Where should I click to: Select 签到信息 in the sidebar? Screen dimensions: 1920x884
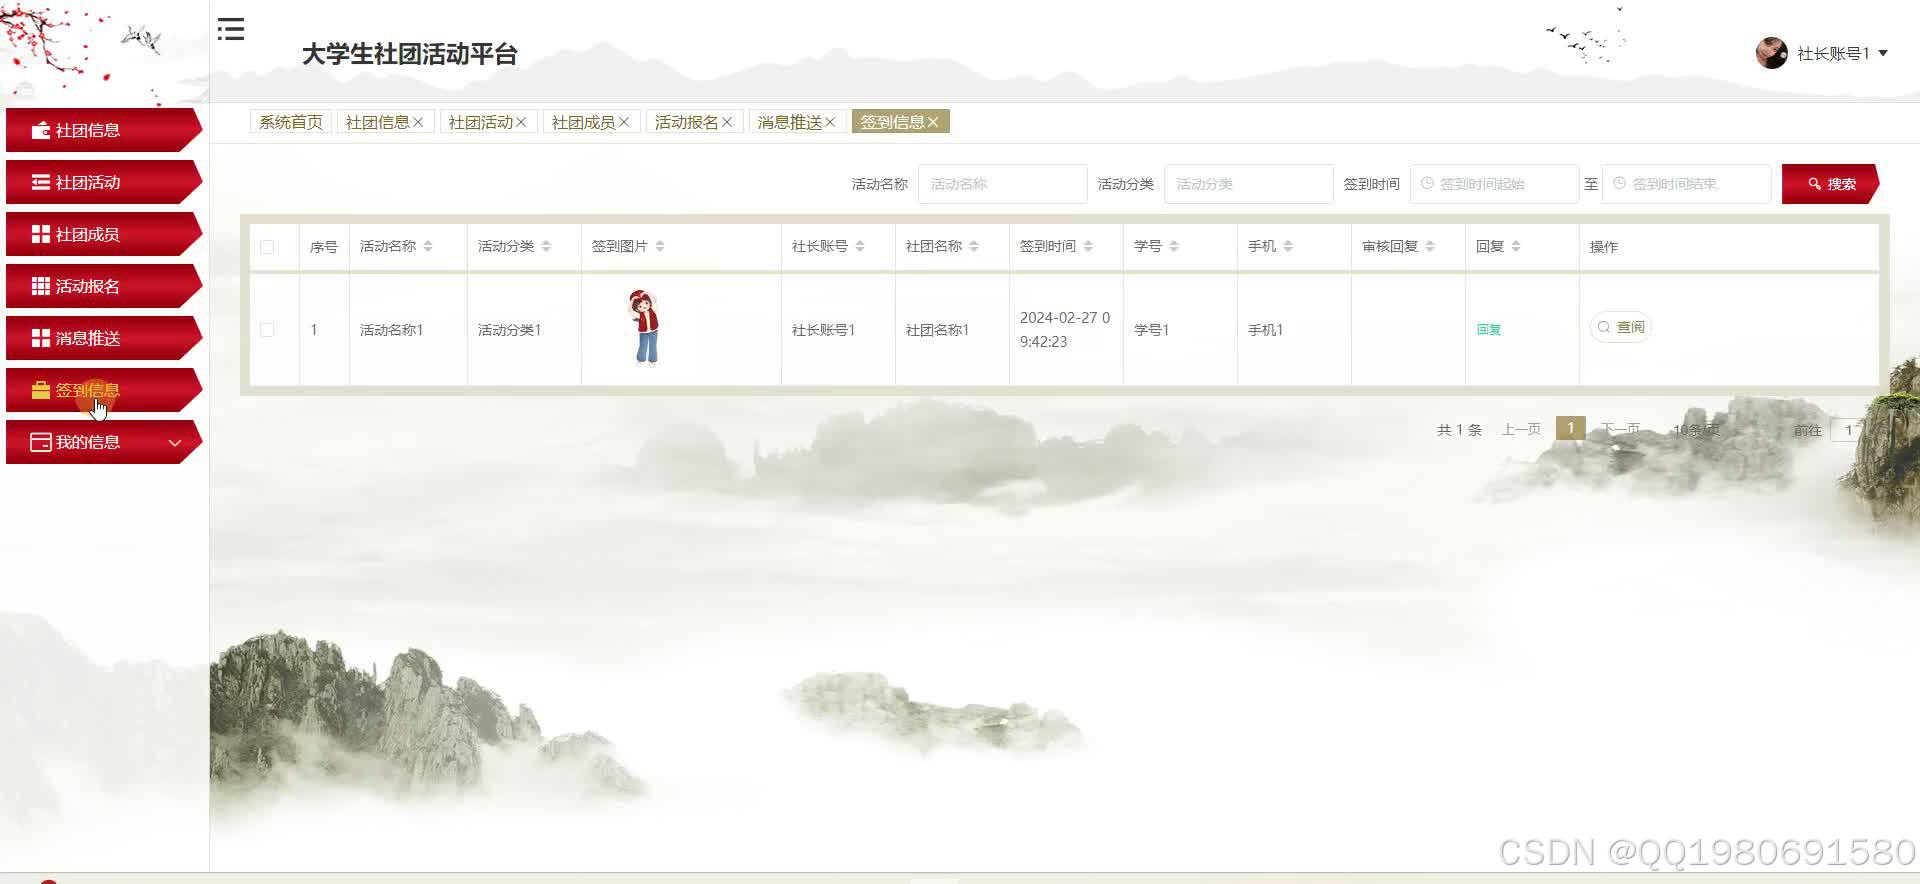[x=104, y=390]
